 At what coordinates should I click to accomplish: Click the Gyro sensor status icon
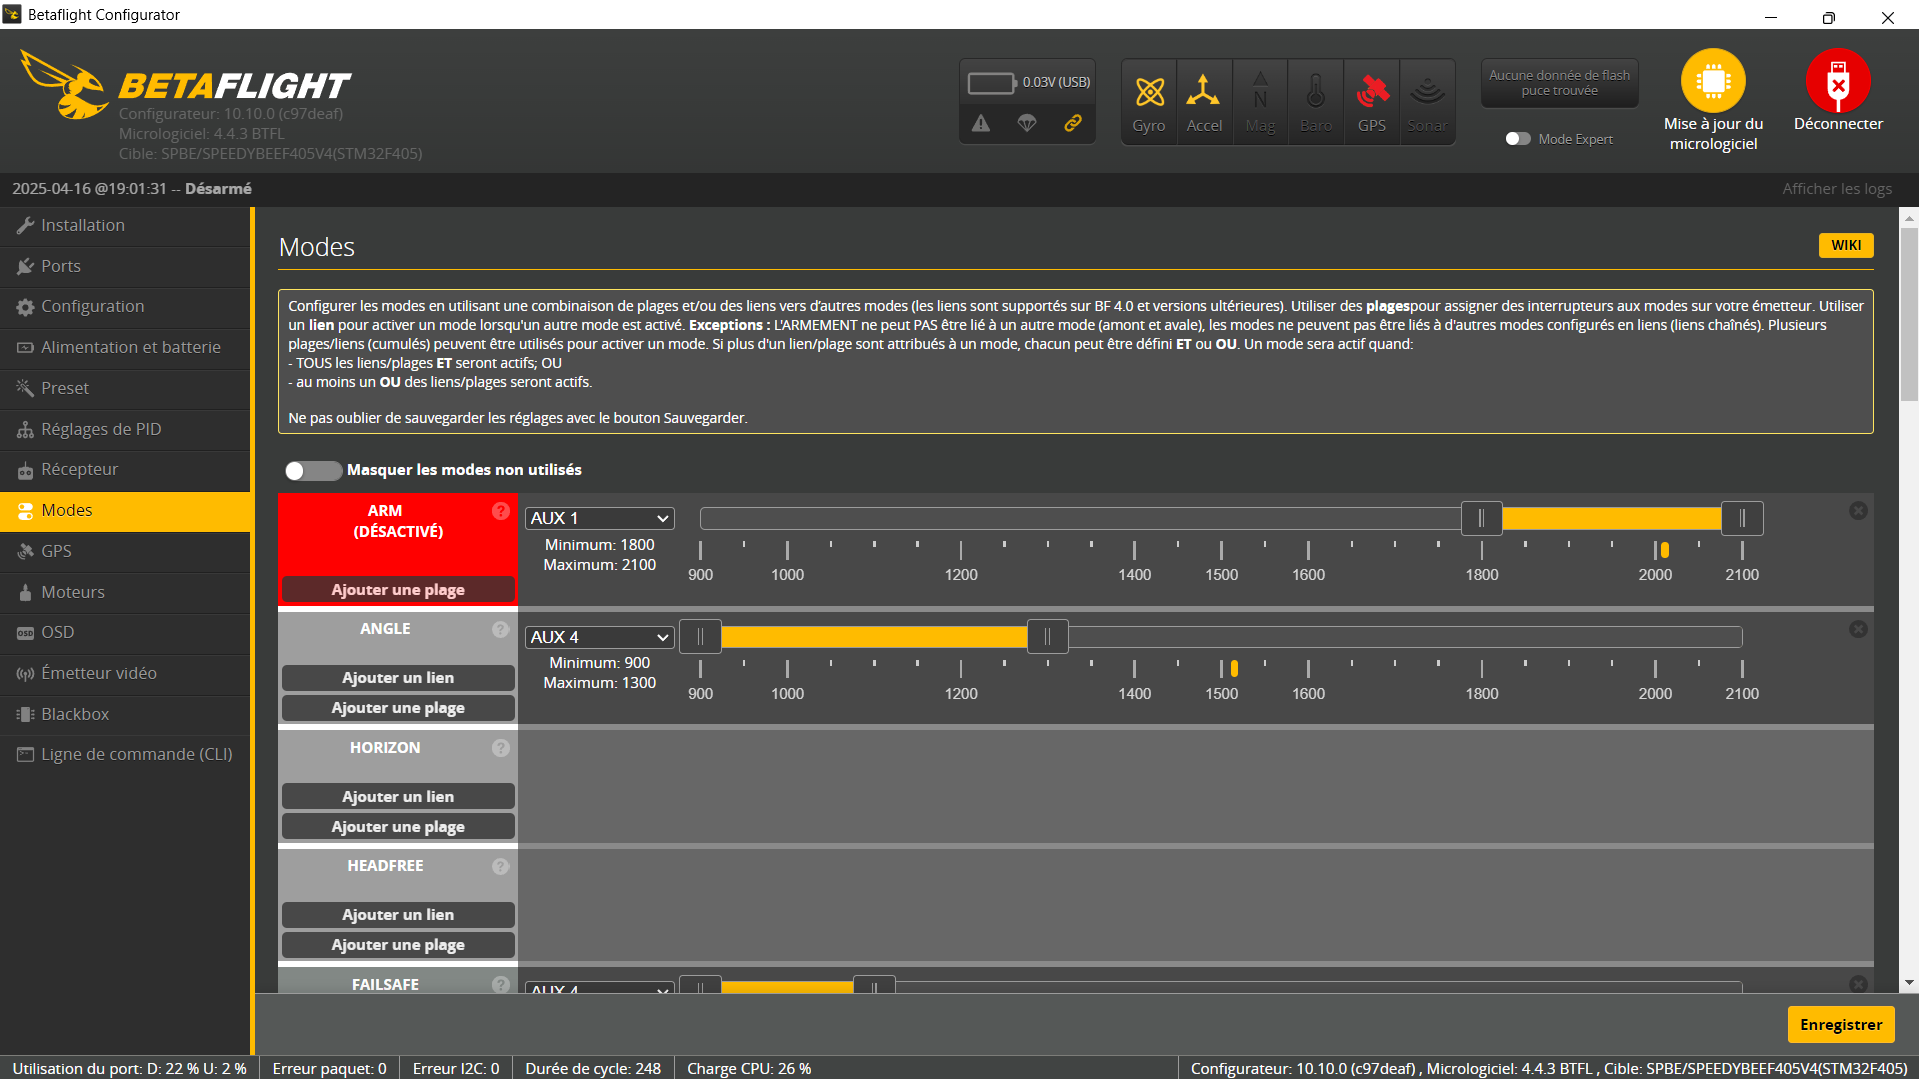pos(1149,93)
